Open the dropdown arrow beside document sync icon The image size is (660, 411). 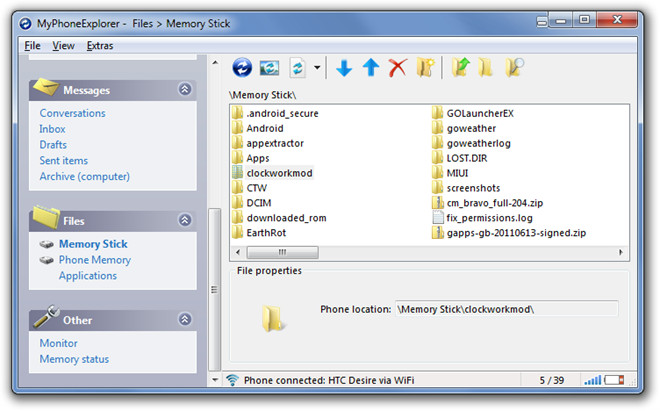tap(317, 67)
